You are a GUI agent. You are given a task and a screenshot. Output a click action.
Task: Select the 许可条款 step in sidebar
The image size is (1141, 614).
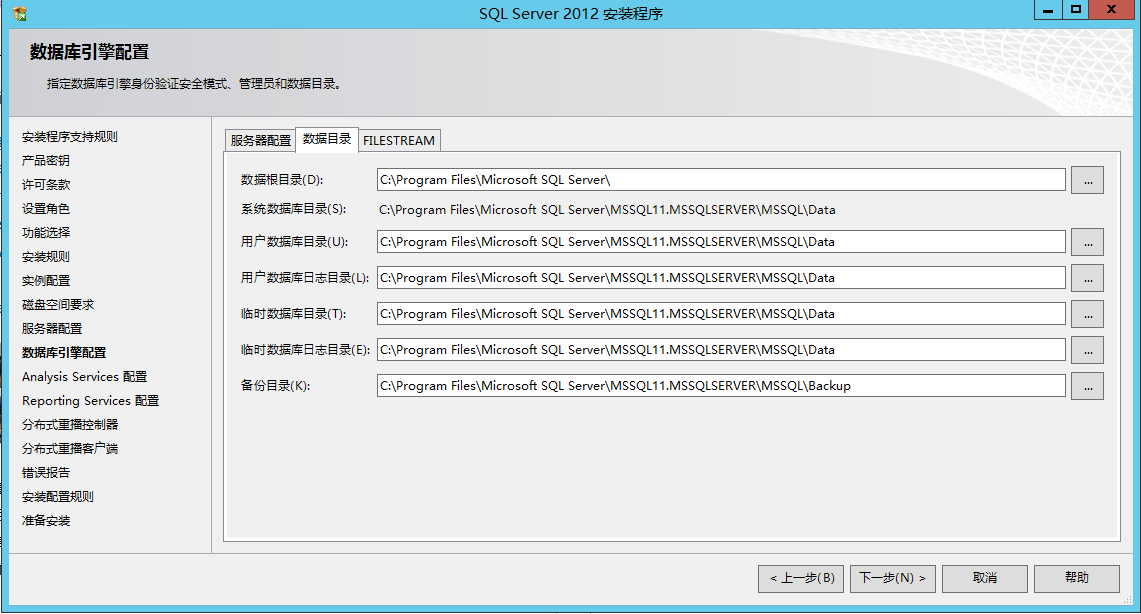[46, 185]
